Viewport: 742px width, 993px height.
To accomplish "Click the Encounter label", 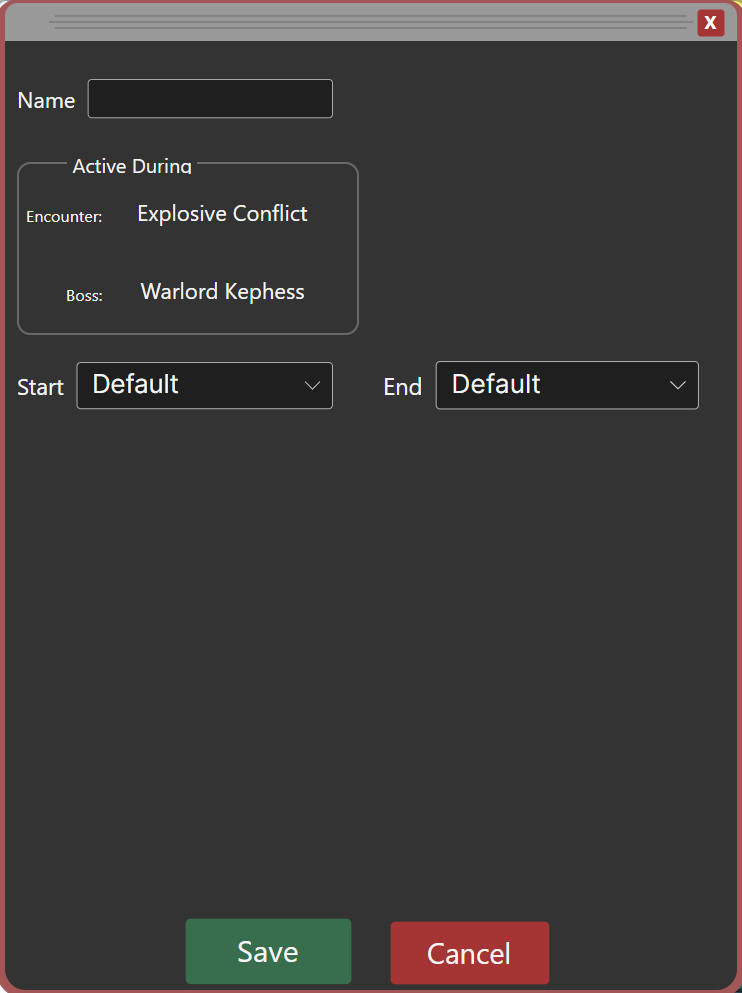I will point(64,217).
